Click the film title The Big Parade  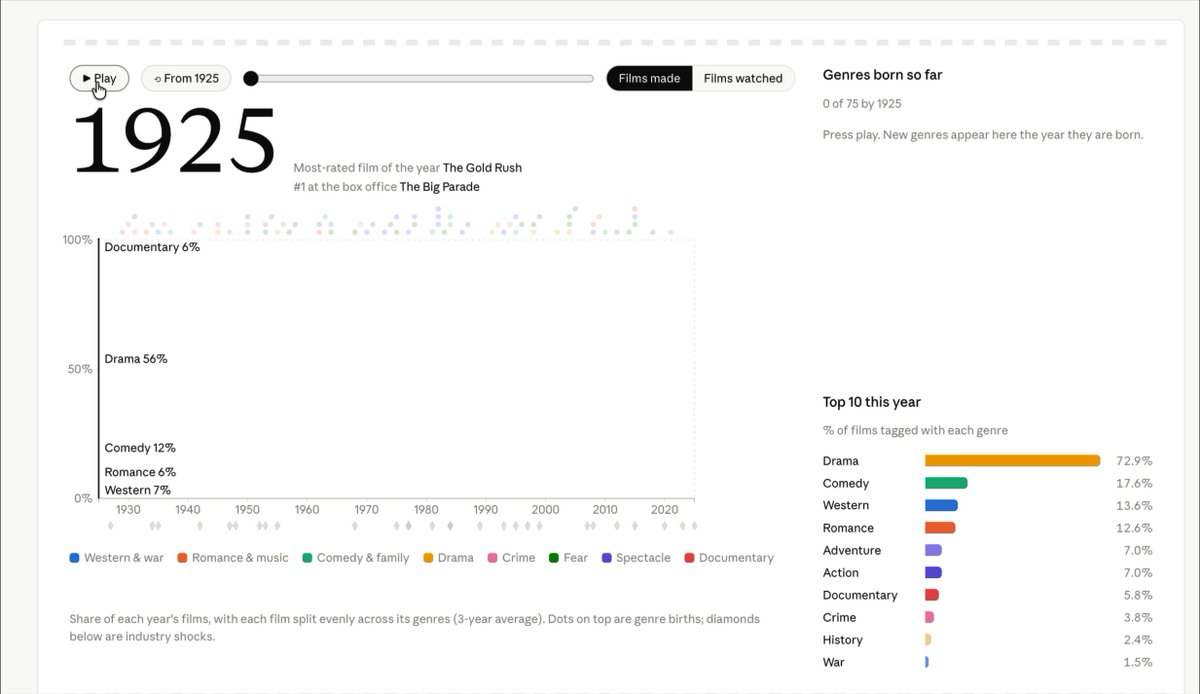440,187
